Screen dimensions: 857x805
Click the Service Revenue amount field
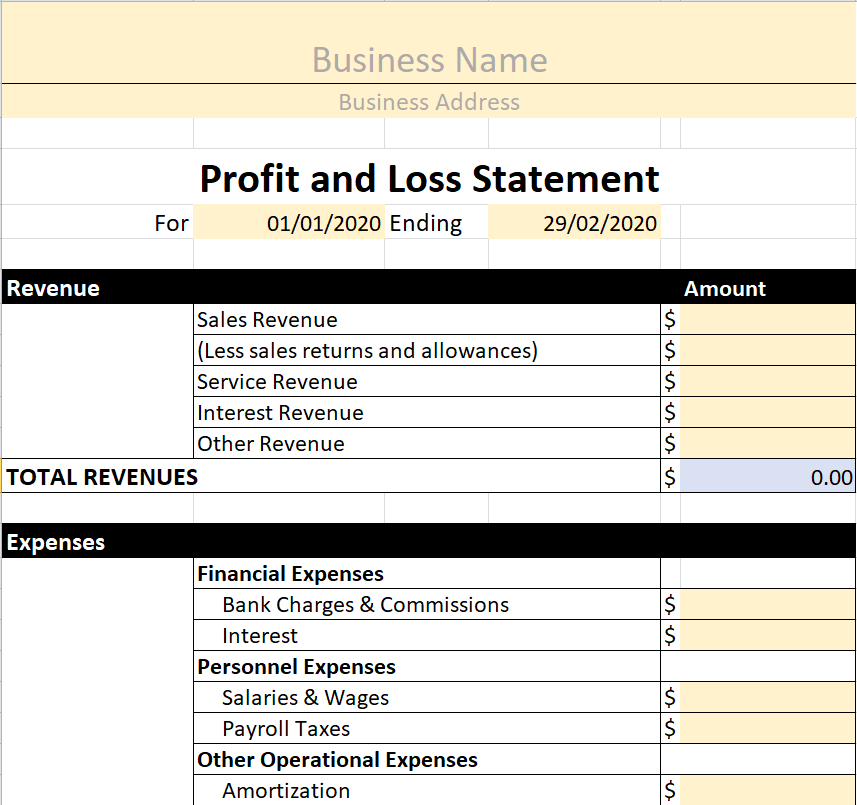click(x=767, y=382)
